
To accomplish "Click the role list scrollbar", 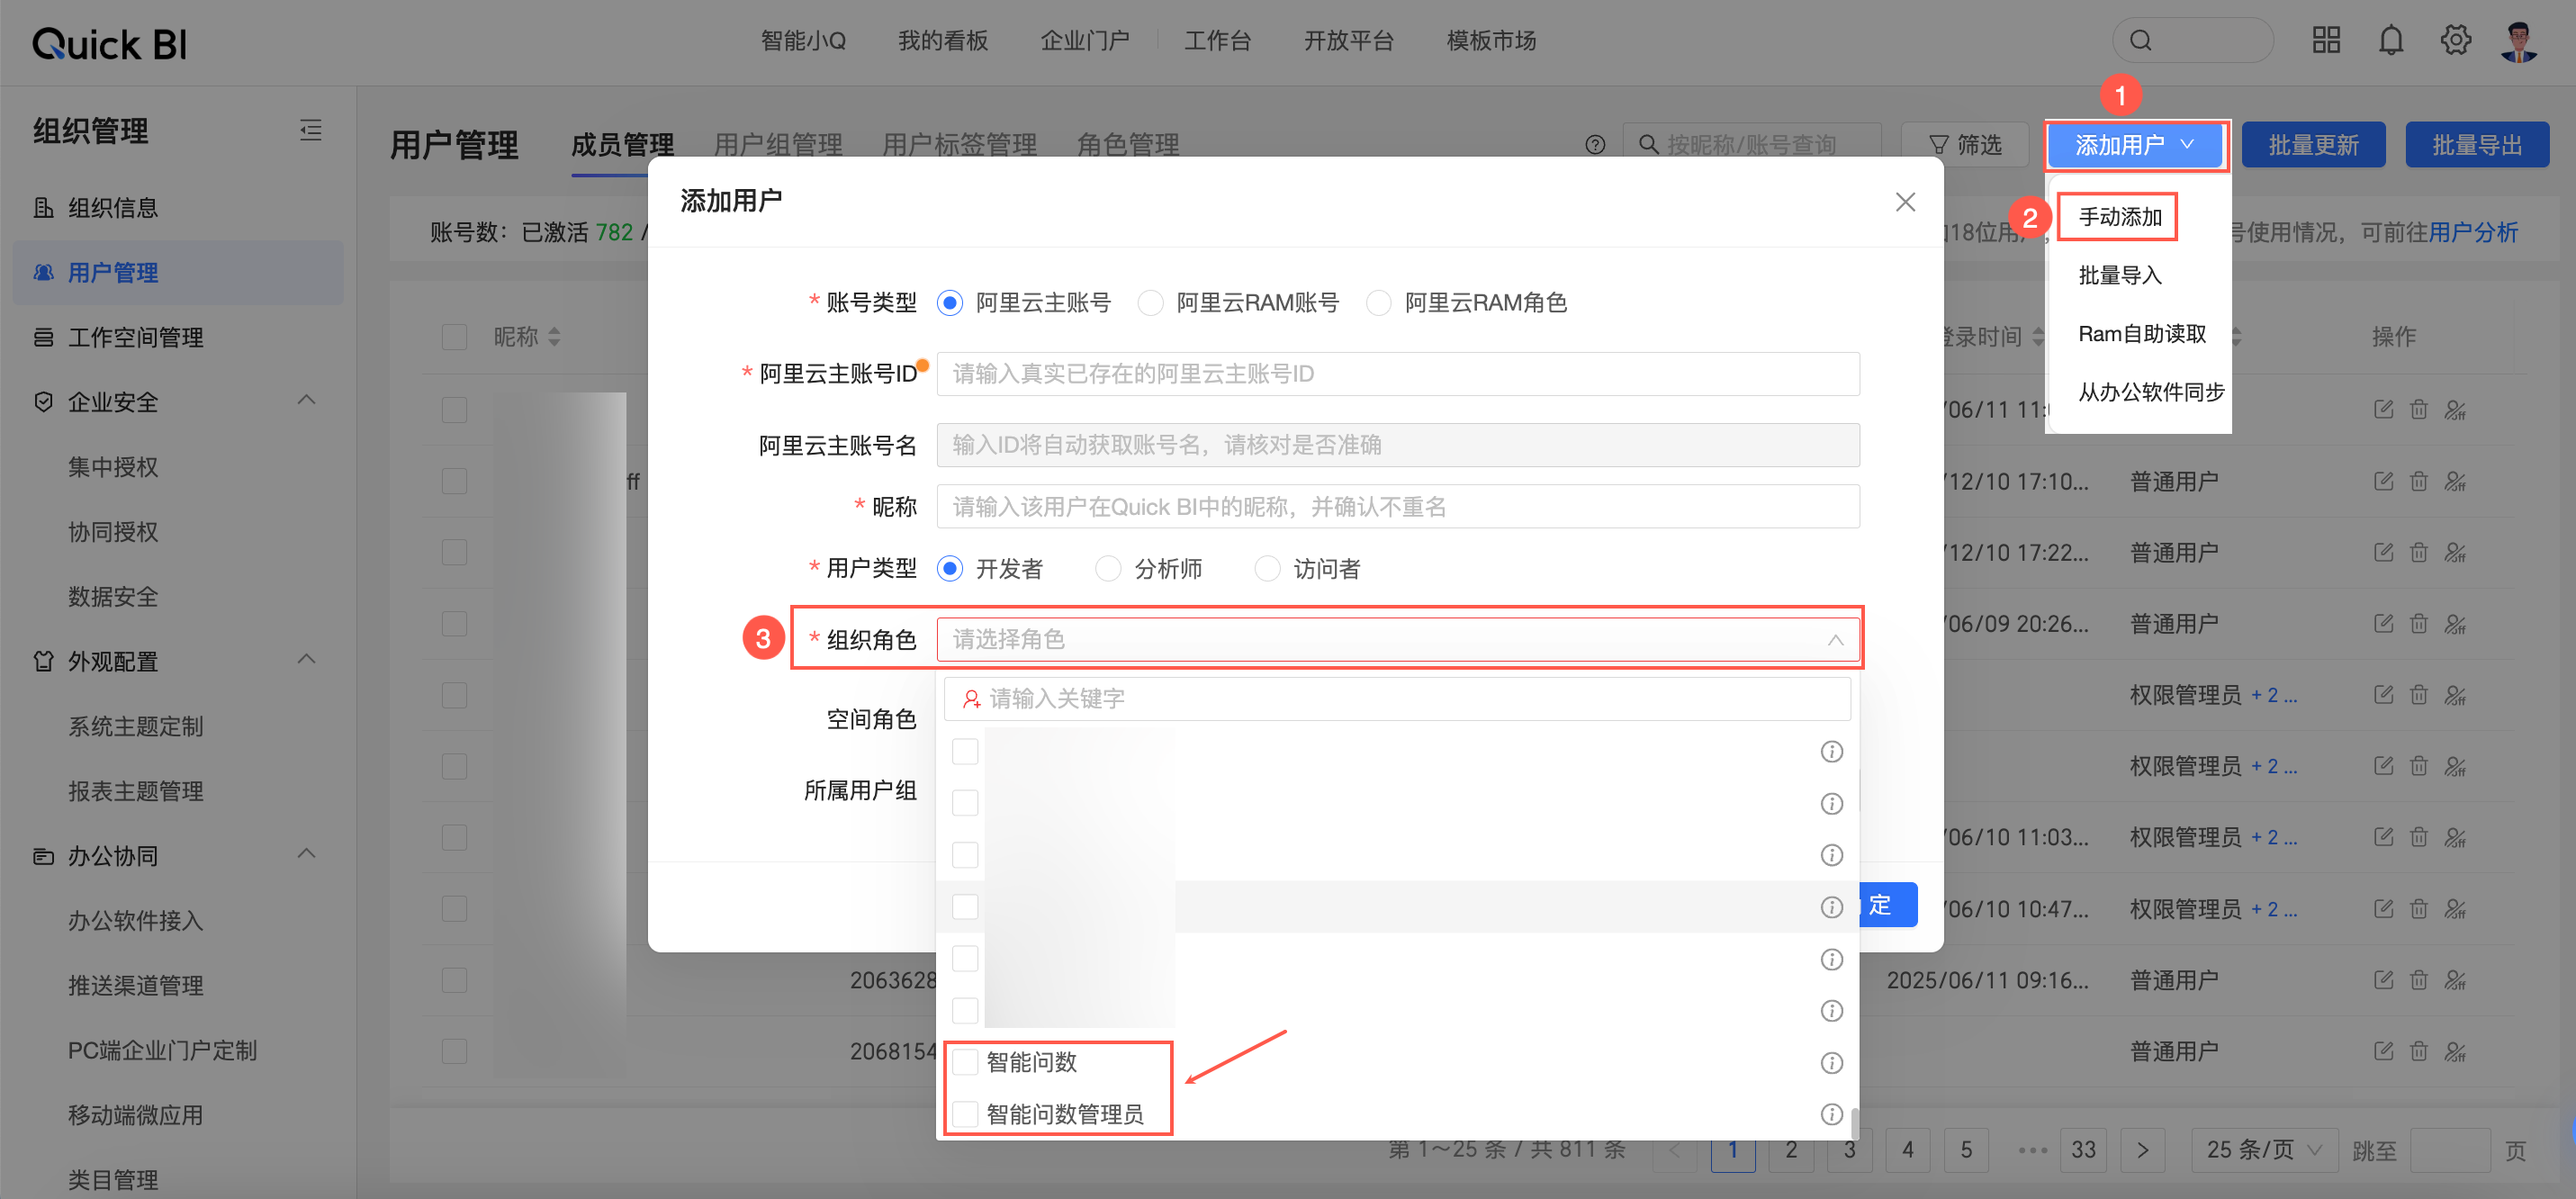I will pyautogui.click(x=1855, y=1122).
